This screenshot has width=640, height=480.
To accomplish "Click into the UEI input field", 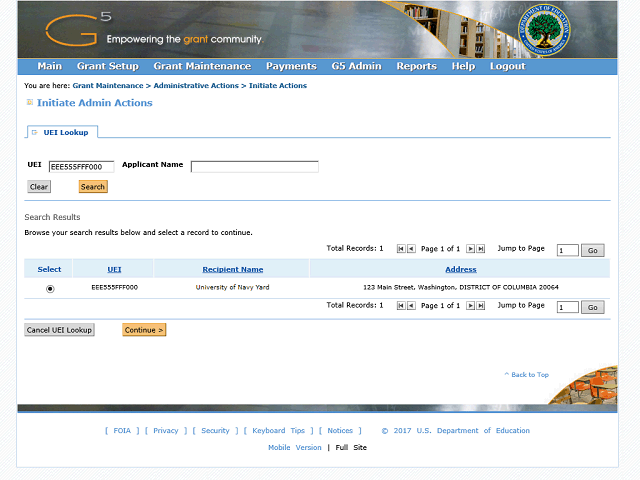I will tap(81, 167).
